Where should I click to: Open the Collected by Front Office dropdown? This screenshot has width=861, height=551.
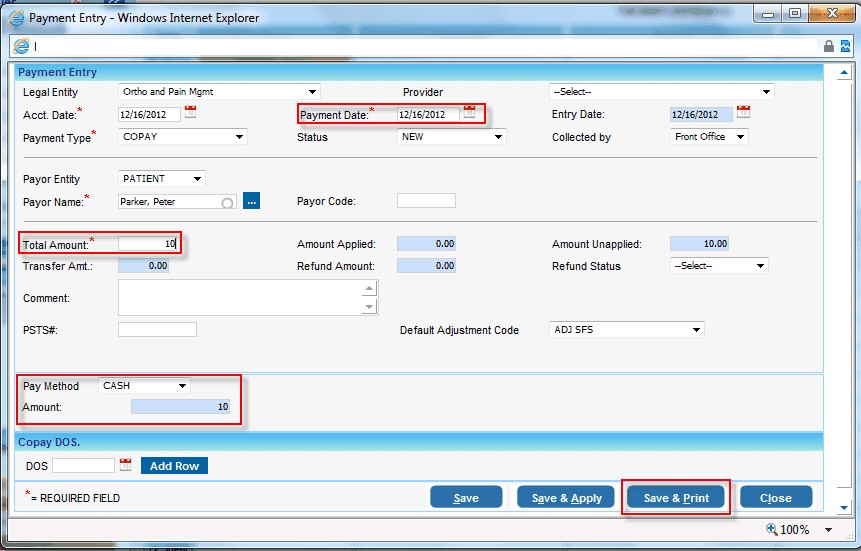tap(740, 137)
